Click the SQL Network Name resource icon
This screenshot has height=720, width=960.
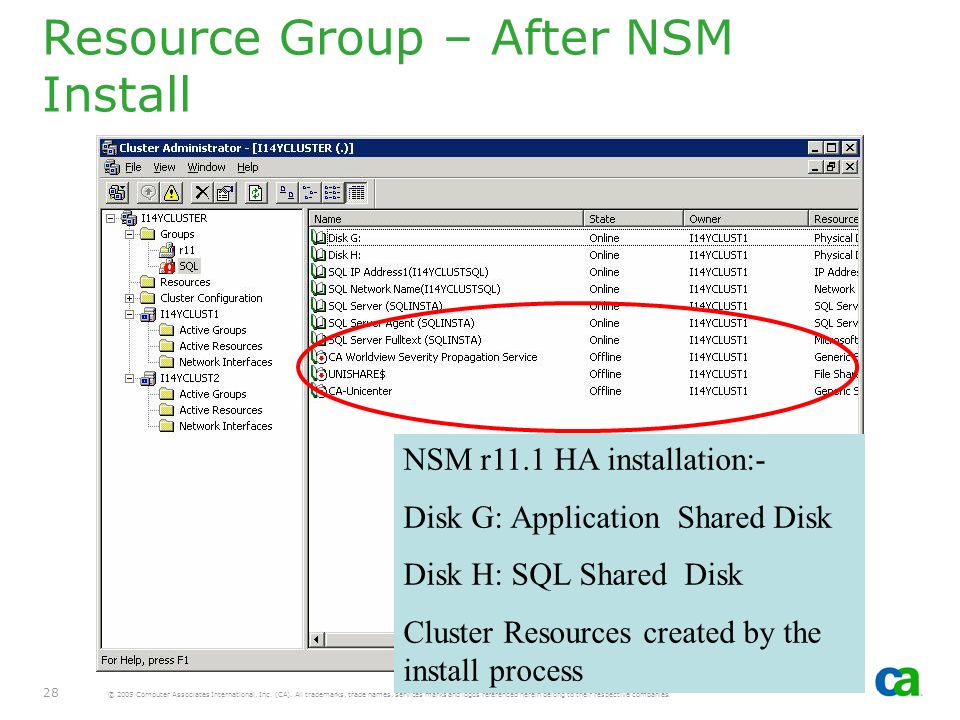tap(318, 289)
